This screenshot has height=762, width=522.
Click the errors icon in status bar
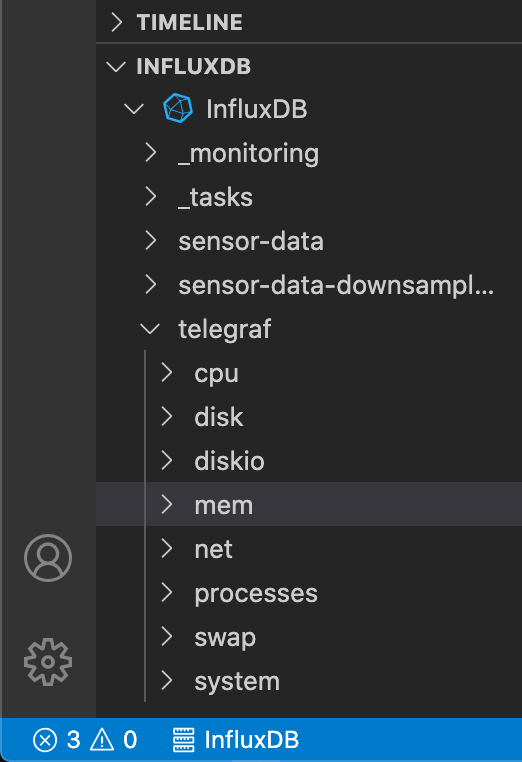click(45, 740)
